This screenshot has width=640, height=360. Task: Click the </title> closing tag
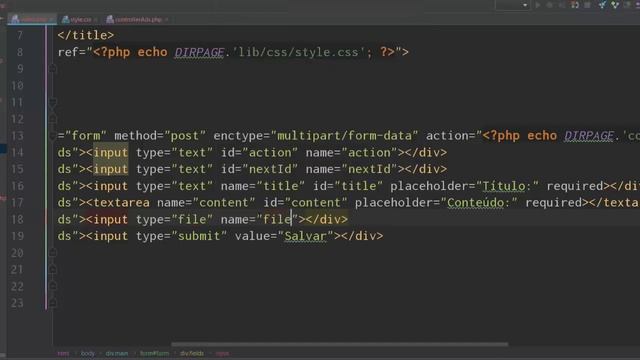(86, 36)
